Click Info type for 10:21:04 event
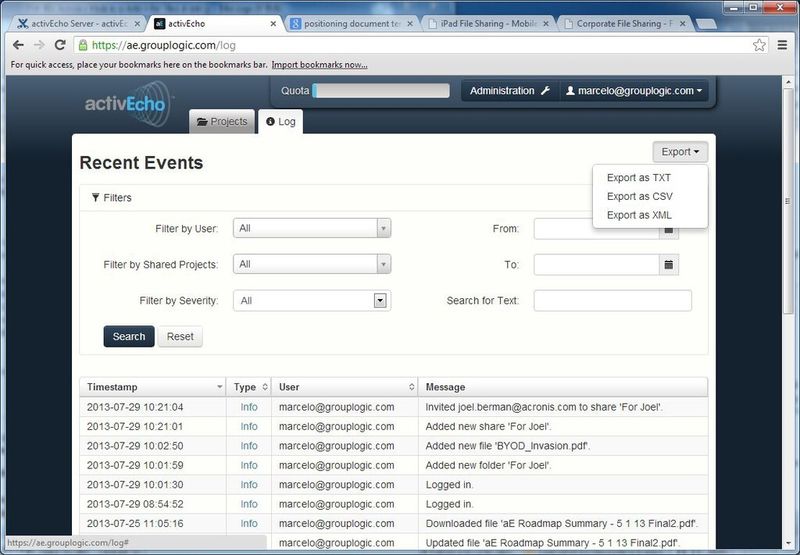This screenshot has width=800, height=555. coord(249,407)
